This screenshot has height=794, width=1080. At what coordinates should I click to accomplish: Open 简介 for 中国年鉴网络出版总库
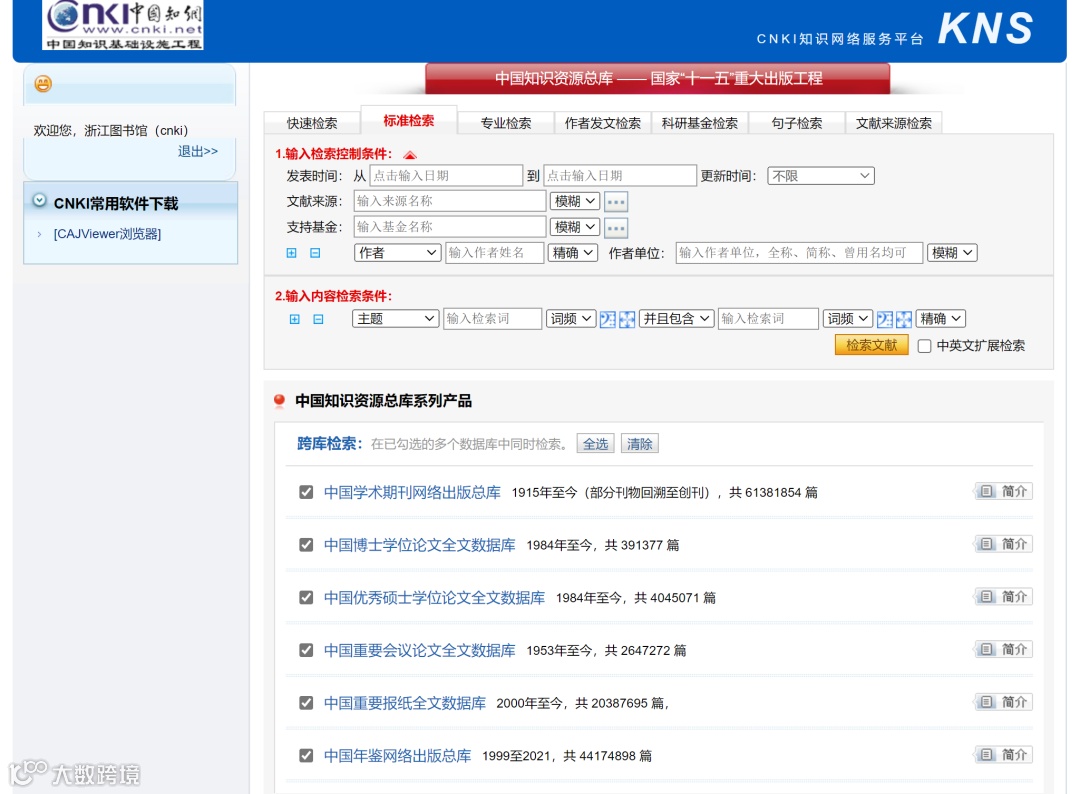(1004, 755)
